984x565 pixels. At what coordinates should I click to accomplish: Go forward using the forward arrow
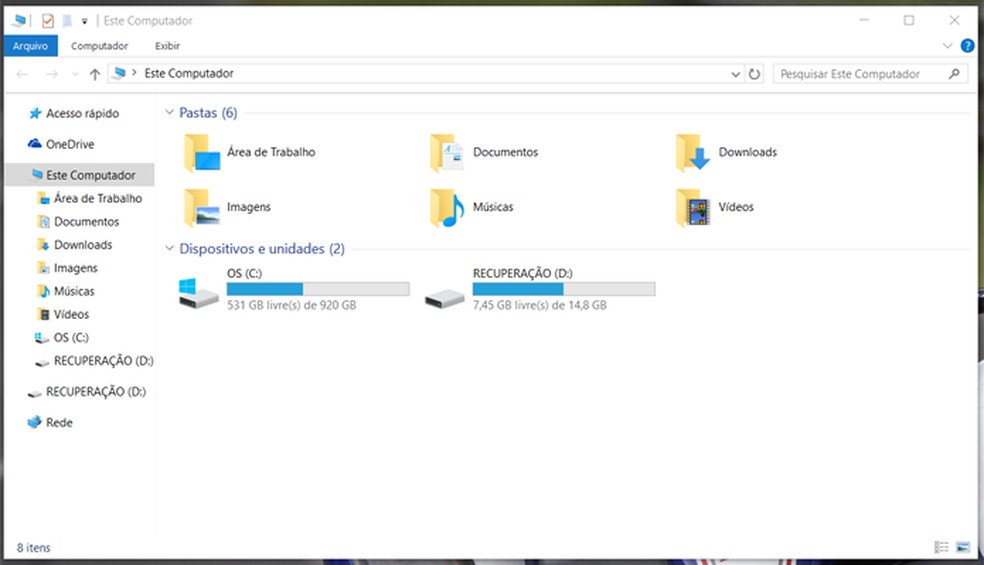pyautogui.click(x=52, y=74)
